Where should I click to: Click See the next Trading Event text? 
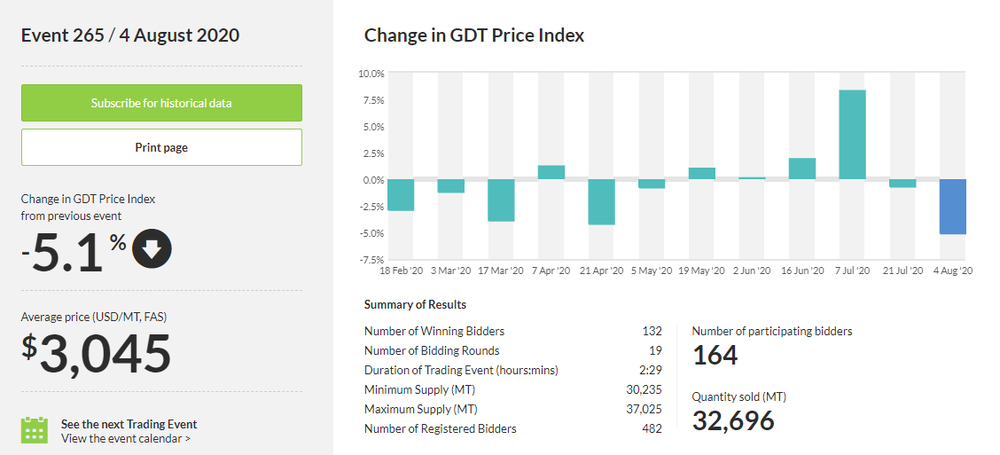coord(129,423)
